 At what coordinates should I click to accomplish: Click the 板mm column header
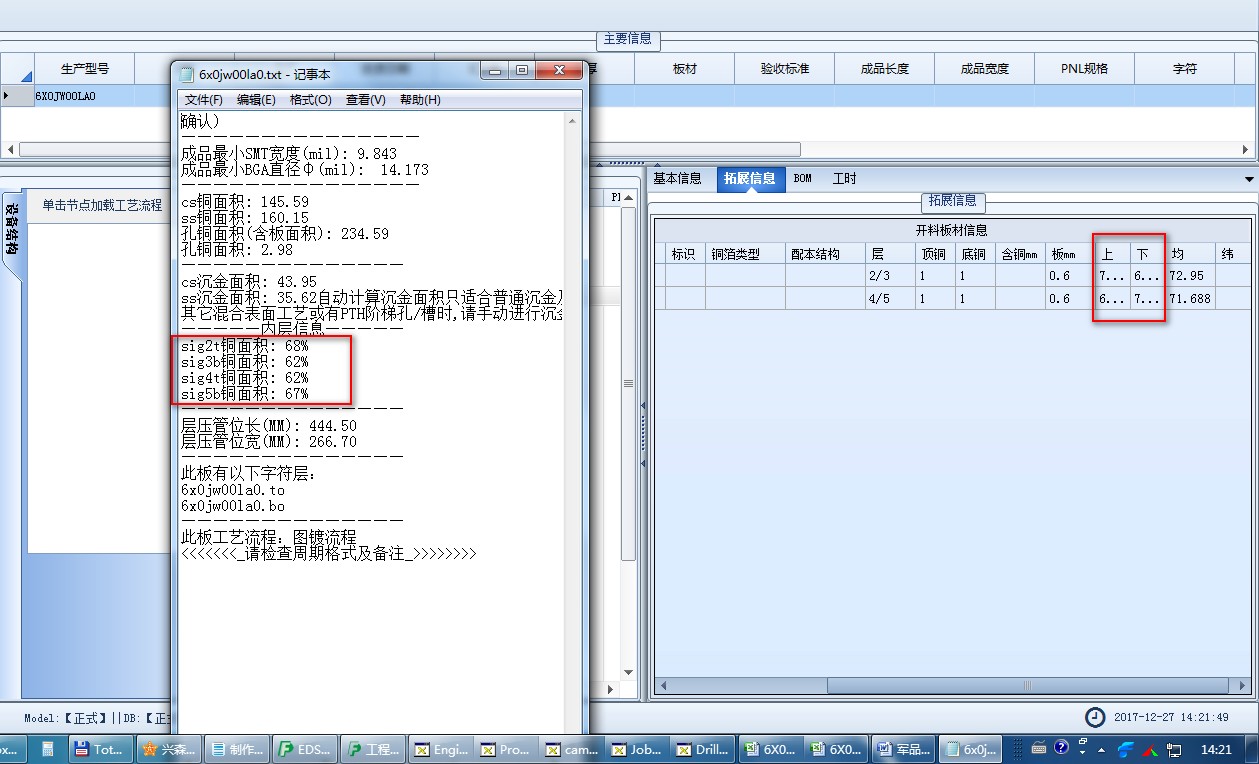1070,254
